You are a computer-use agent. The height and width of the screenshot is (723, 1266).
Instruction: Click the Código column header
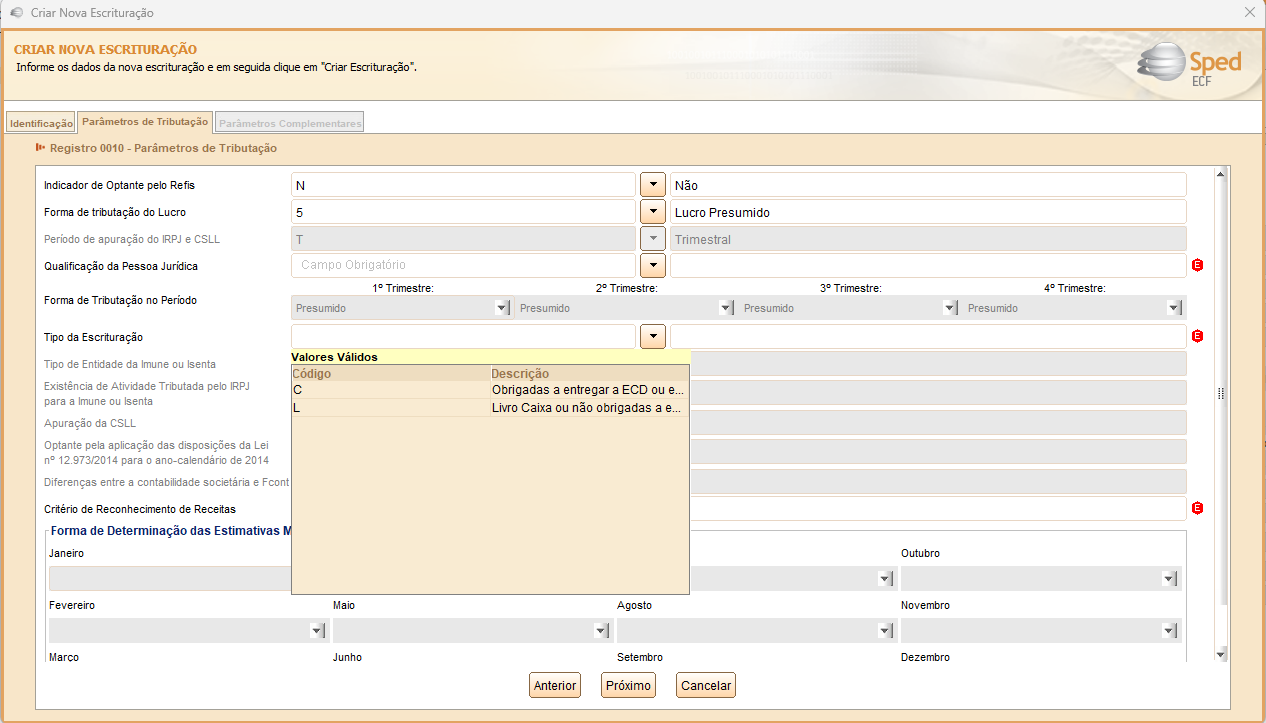(x=391, y=373)
